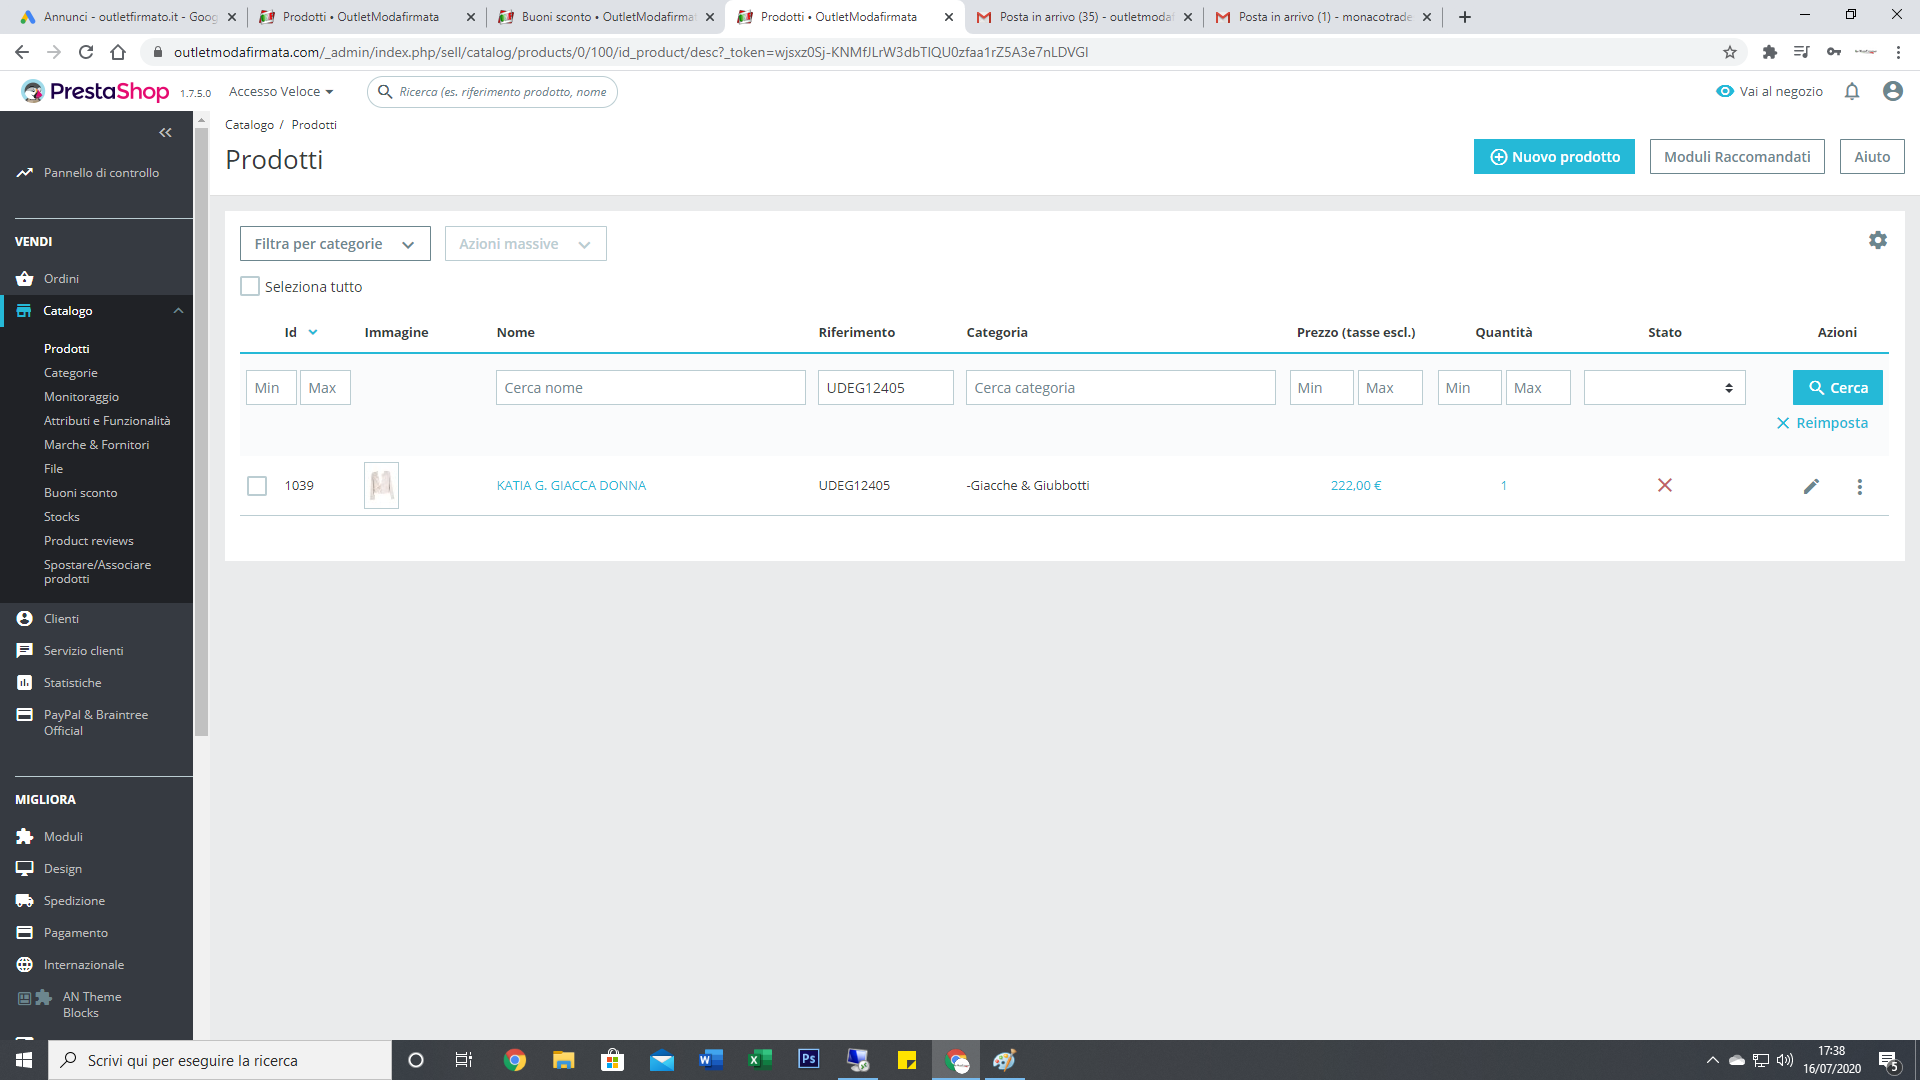Toggle the red X status of the product
Screen dimensions: 1920x1080
1665,485
